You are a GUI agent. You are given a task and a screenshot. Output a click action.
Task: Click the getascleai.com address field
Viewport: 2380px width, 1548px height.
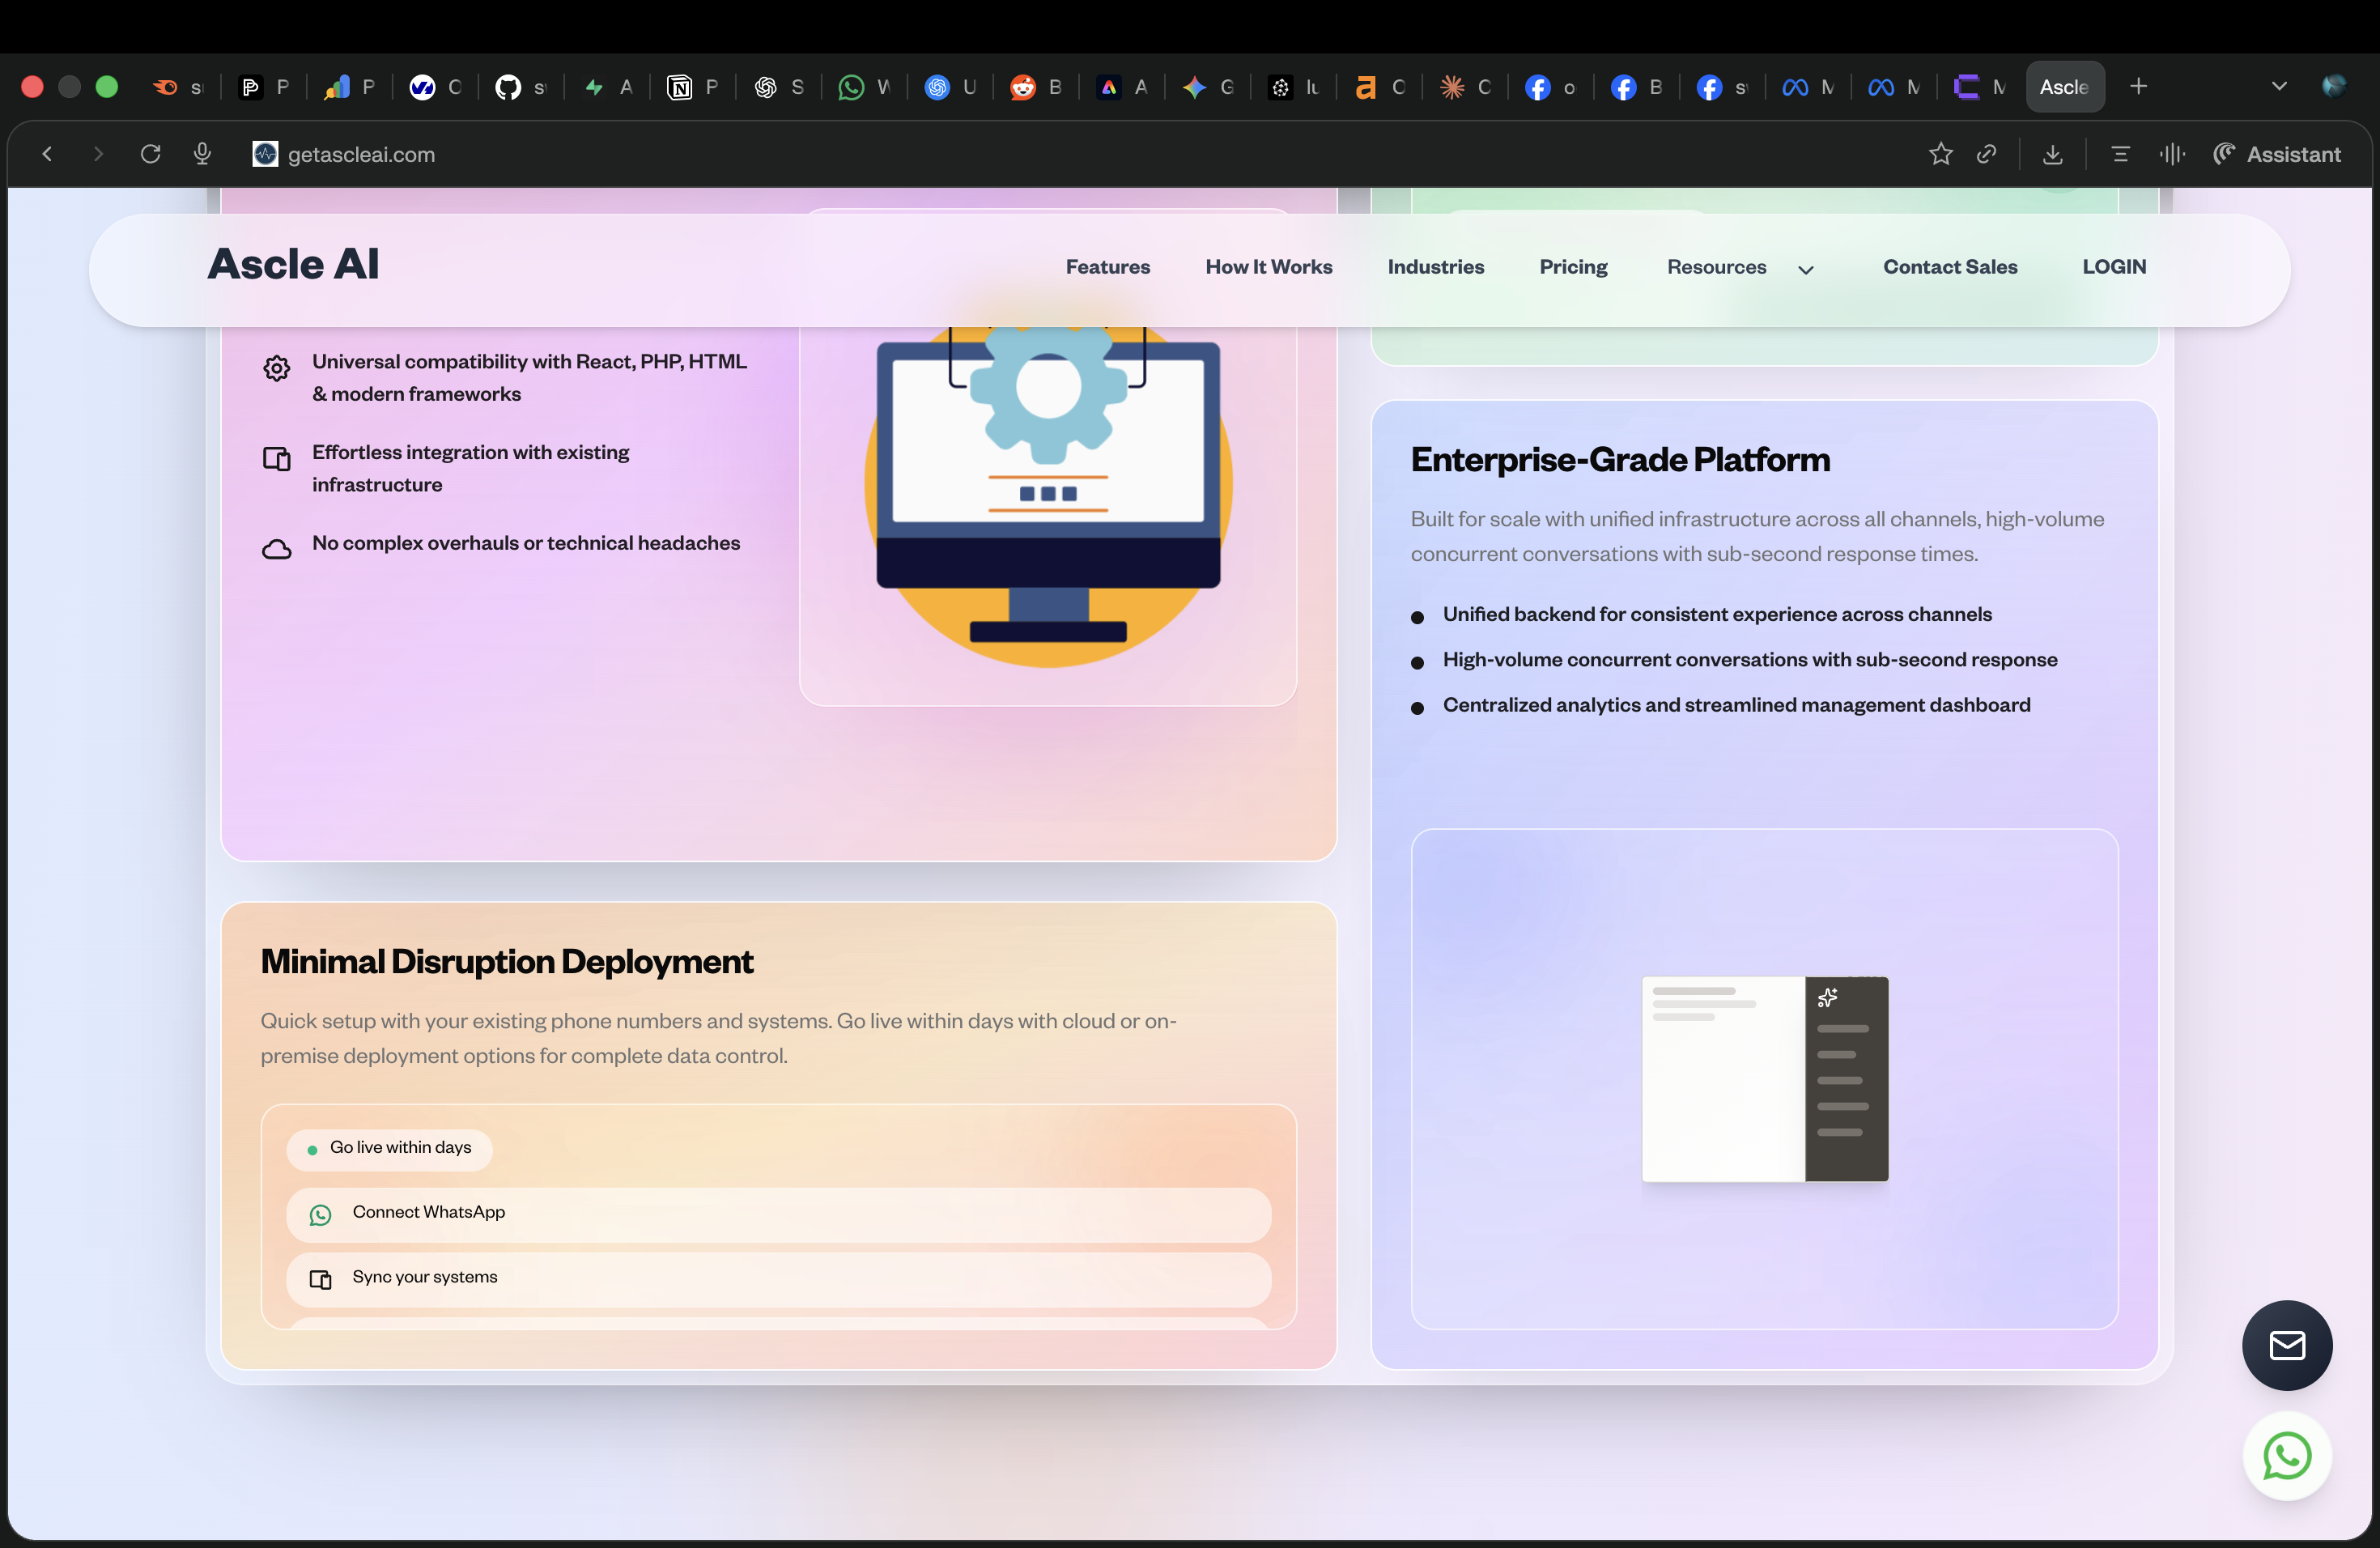point(361,154)
